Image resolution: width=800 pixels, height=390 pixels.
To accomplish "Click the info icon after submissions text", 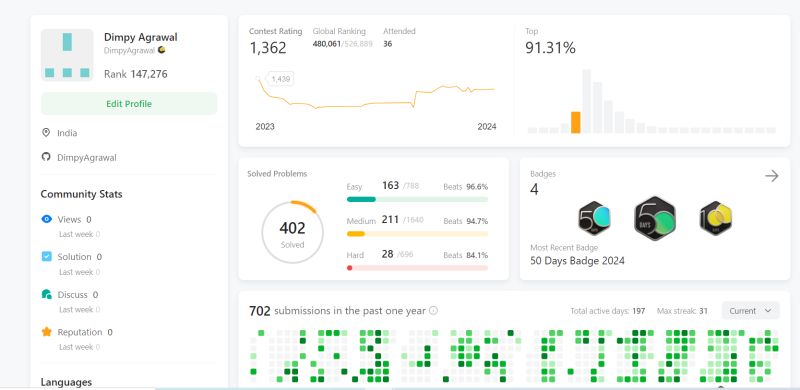I will click(433, 310).
